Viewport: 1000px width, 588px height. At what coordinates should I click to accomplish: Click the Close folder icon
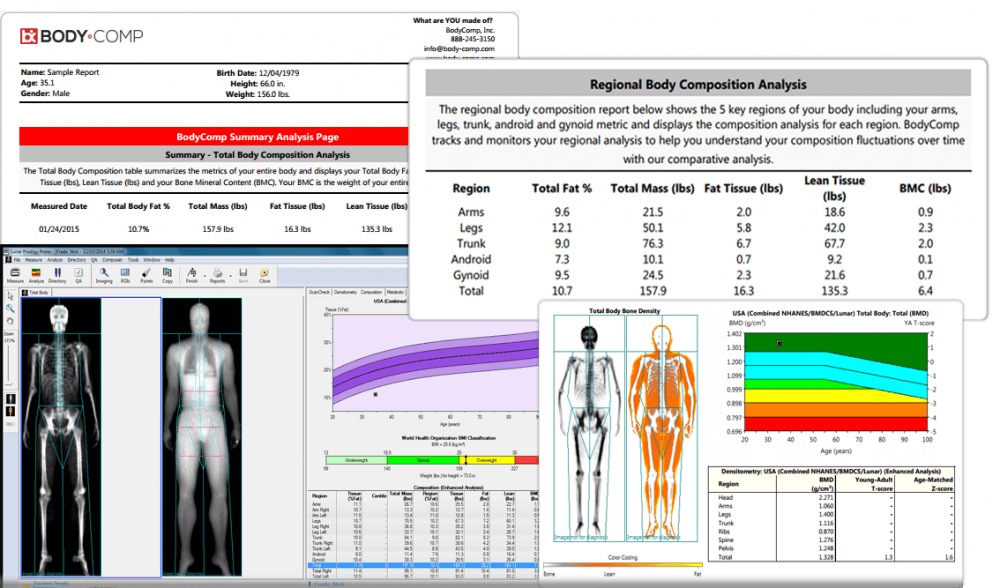264,274
